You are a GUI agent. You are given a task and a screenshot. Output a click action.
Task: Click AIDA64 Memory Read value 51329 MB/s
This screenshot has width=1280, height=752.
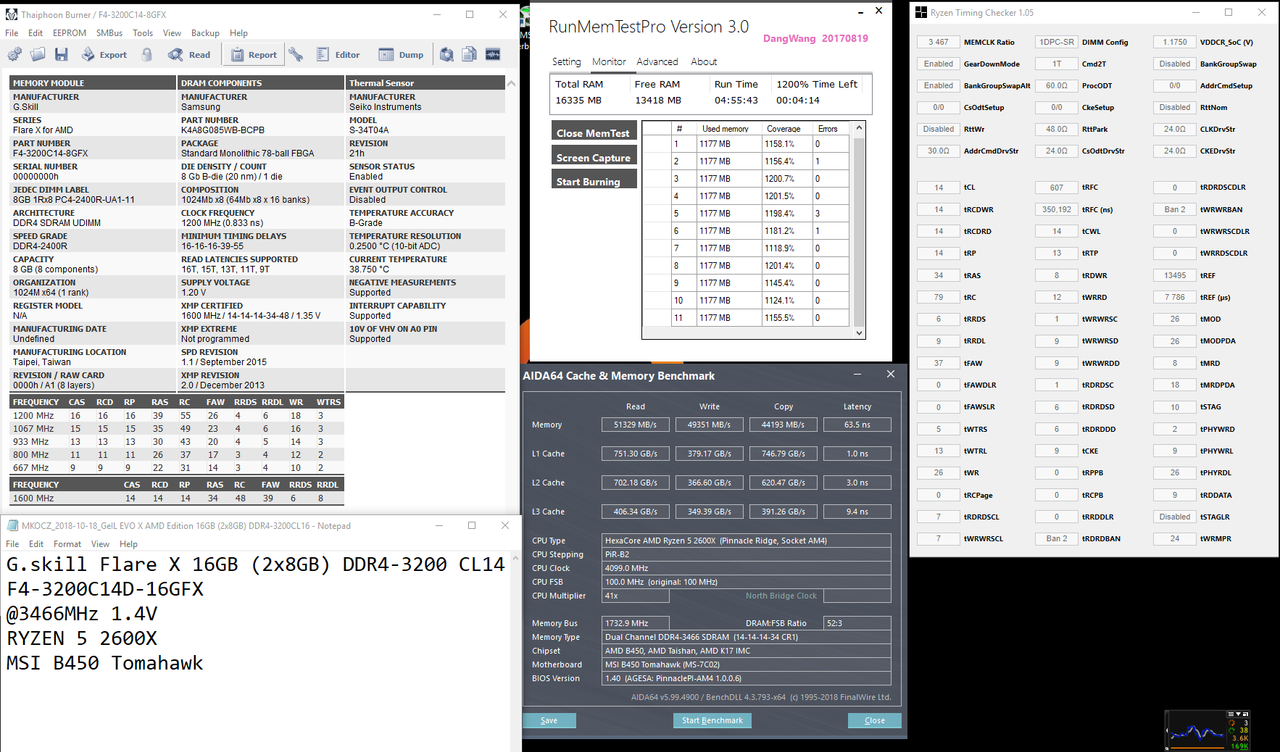(x=636, y=425)
